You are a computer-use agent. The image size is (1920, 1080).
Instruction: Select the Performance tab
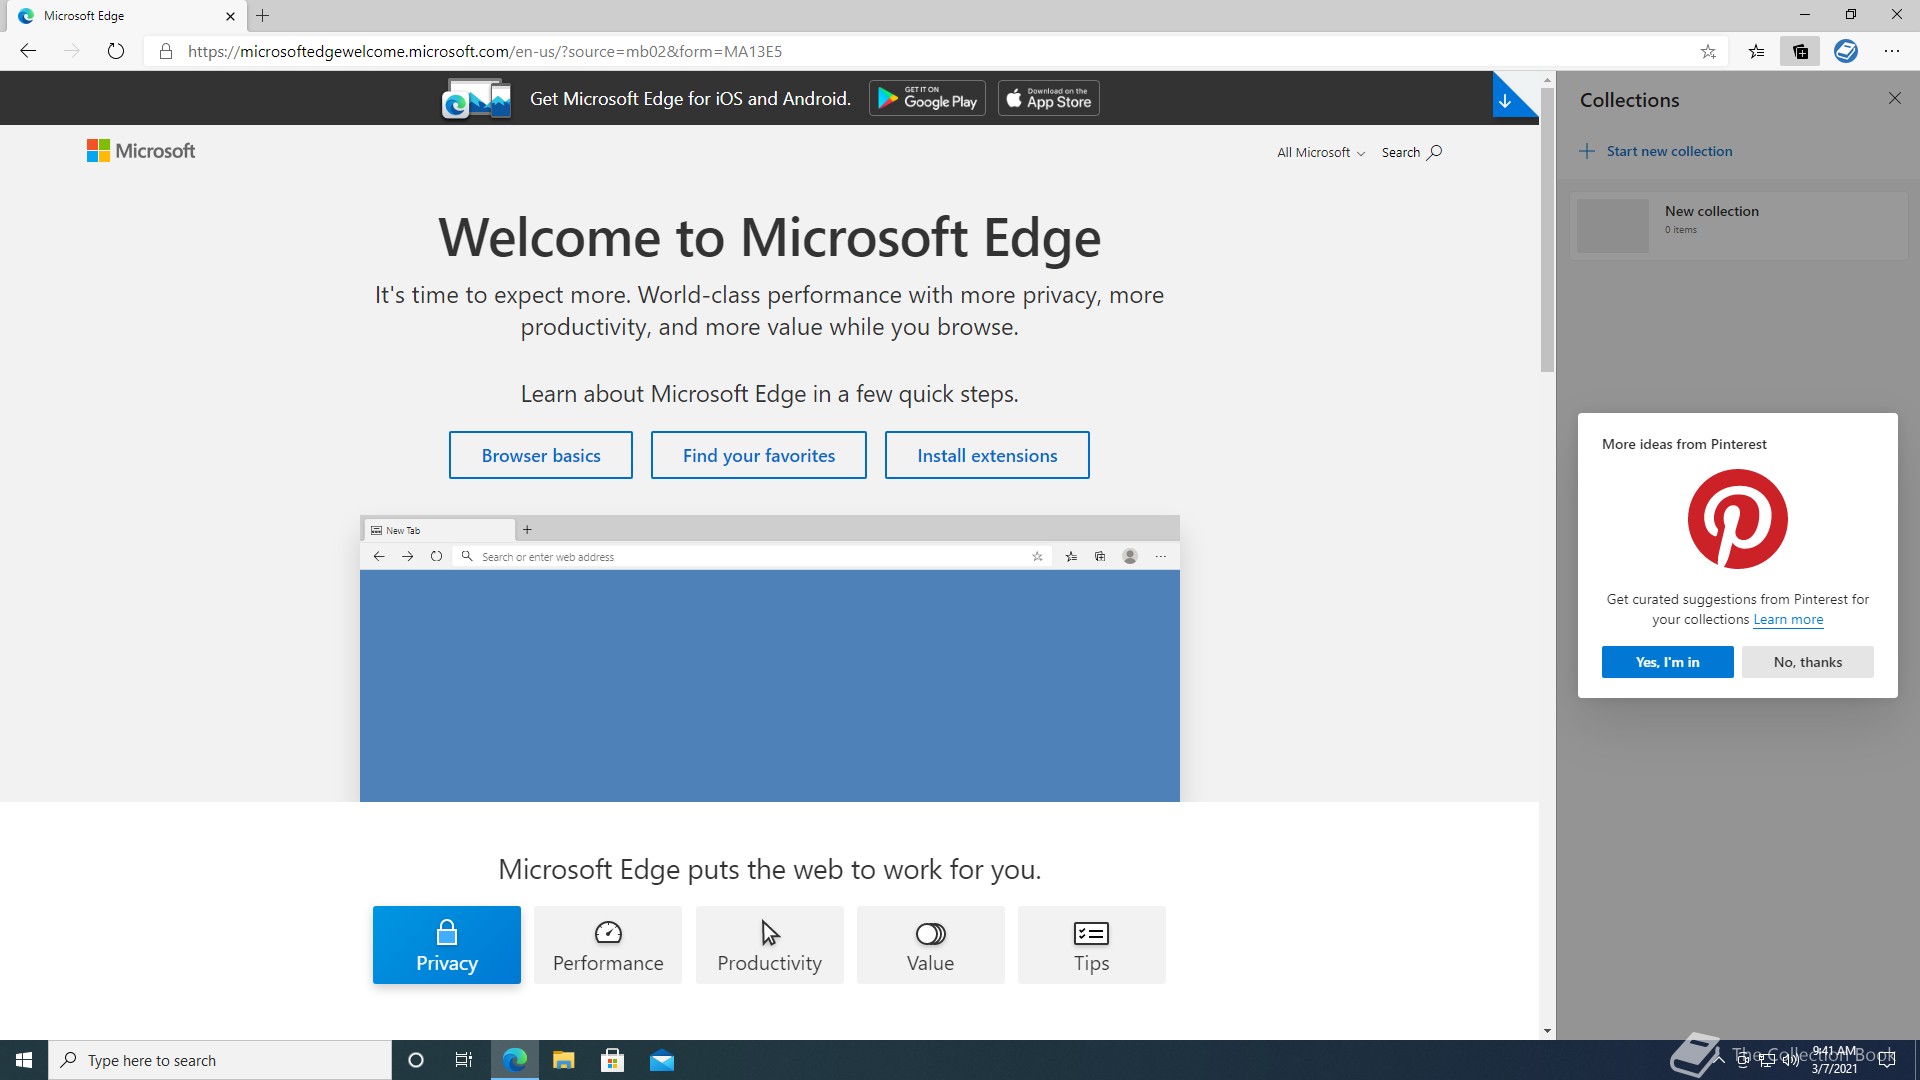pyautogui.click(x=608, y=945)
